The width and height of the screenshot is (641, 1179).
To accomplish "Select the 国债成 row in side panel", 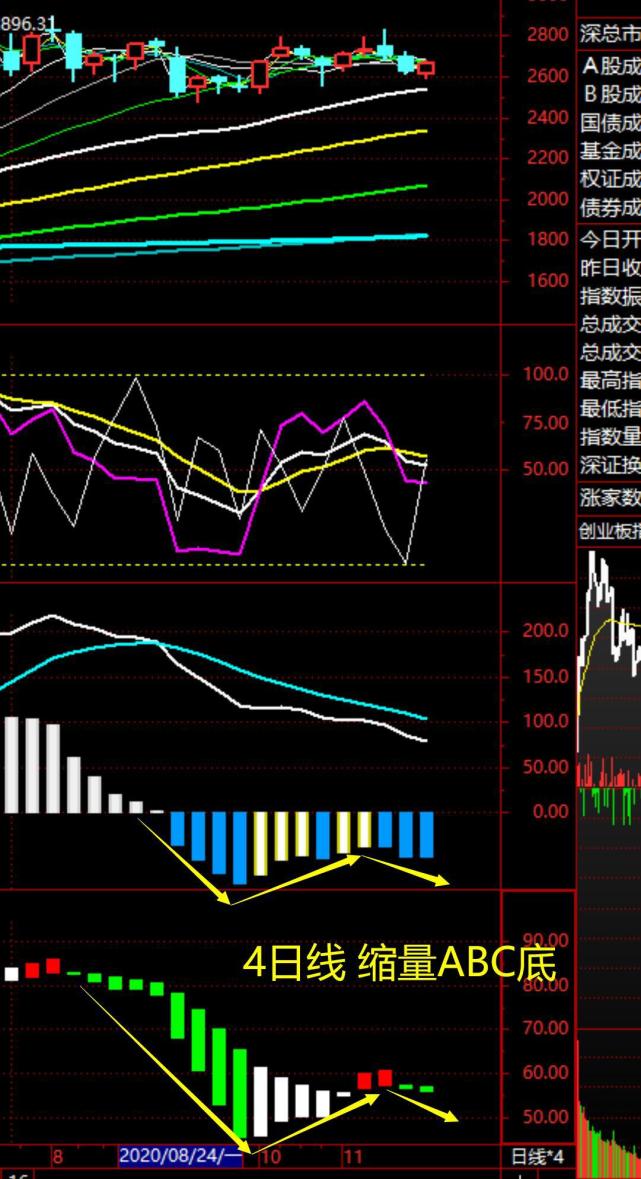I will pyautogui.click(x=609, y=123).
